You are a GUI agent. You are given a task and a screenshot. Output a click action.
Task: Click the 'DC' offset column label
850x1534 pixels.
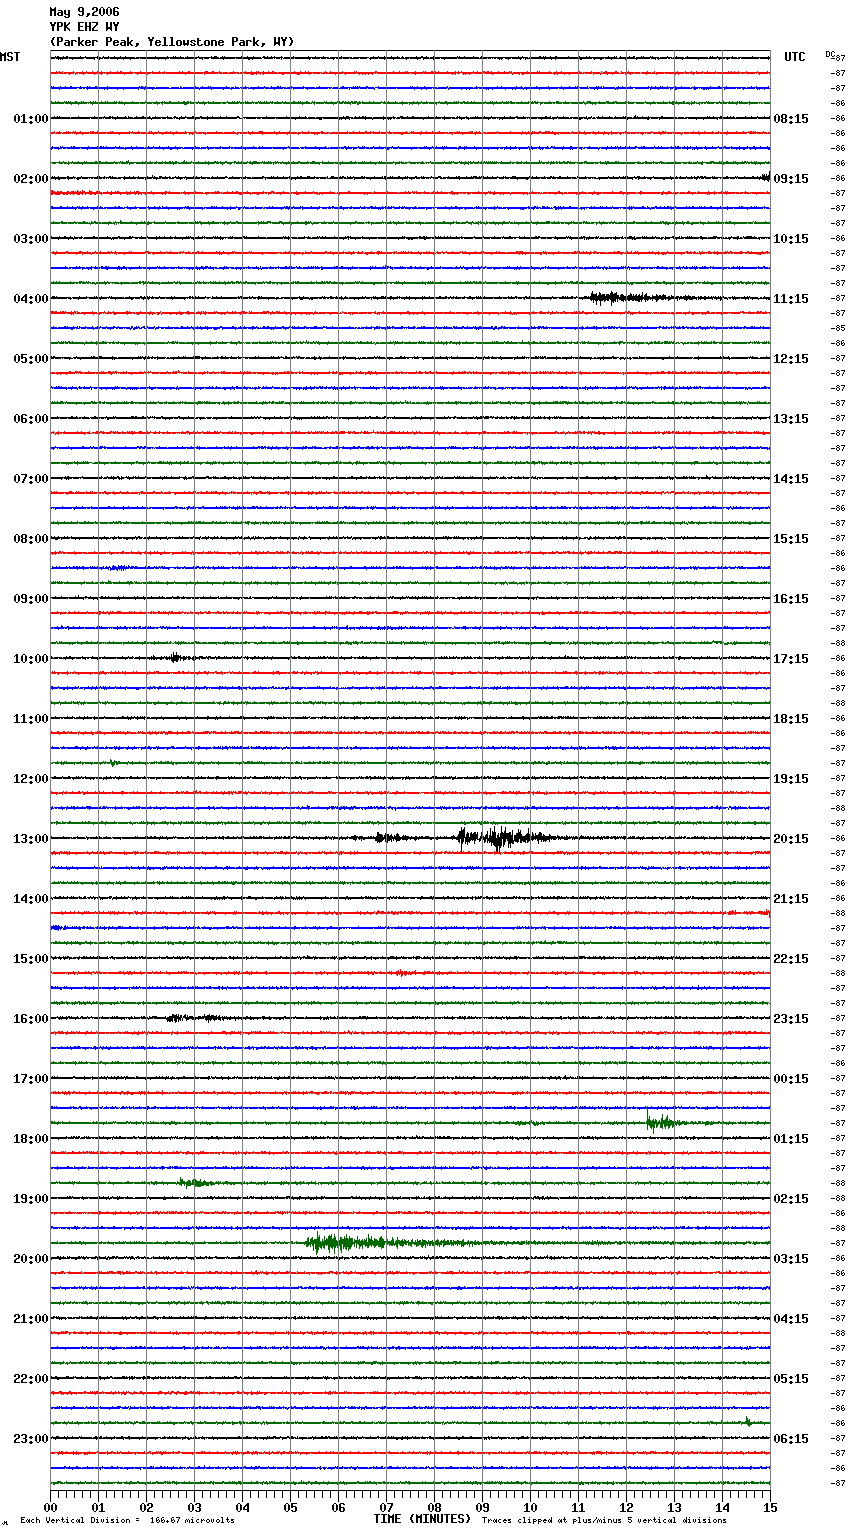830,54
